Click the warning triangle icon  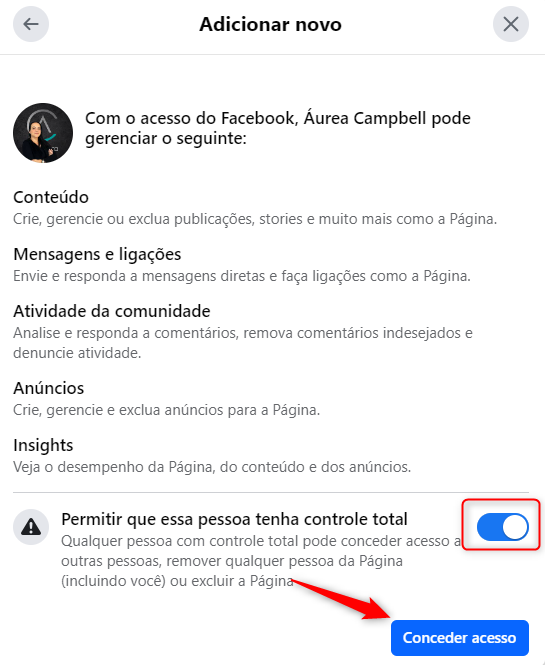click(31, 527)
